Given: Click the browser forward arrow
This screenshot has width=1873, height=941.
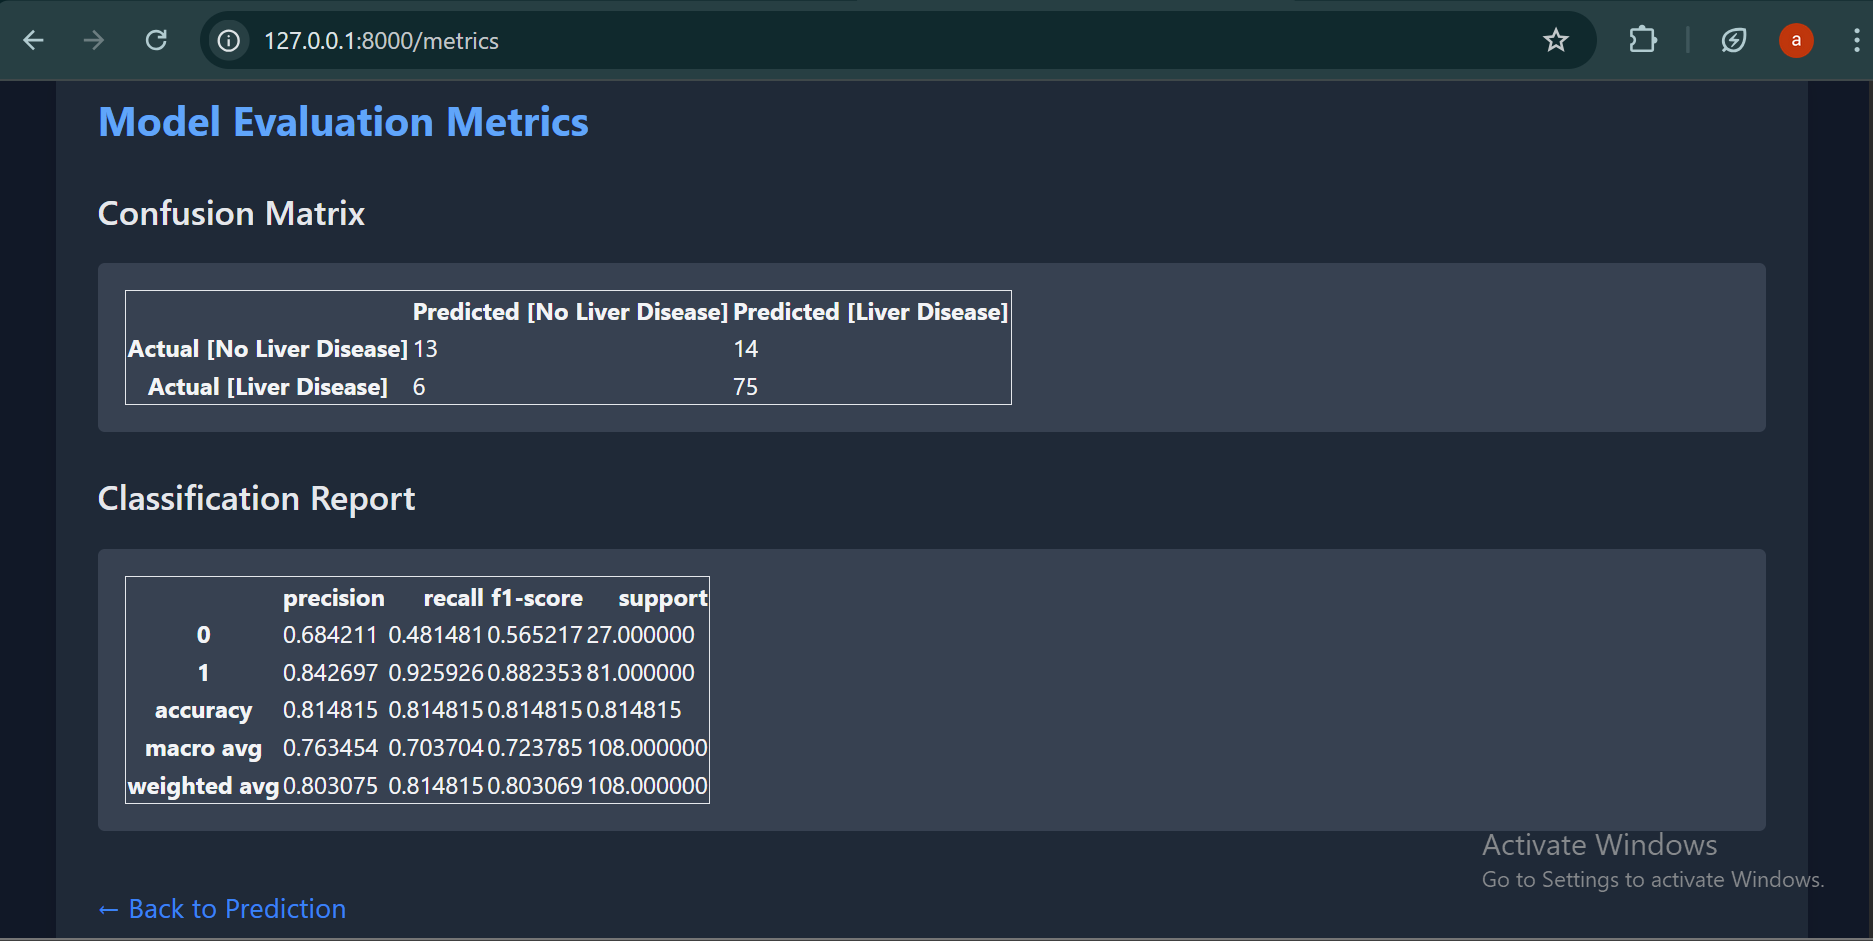Looking at the screenshot, I should [93, 40].
